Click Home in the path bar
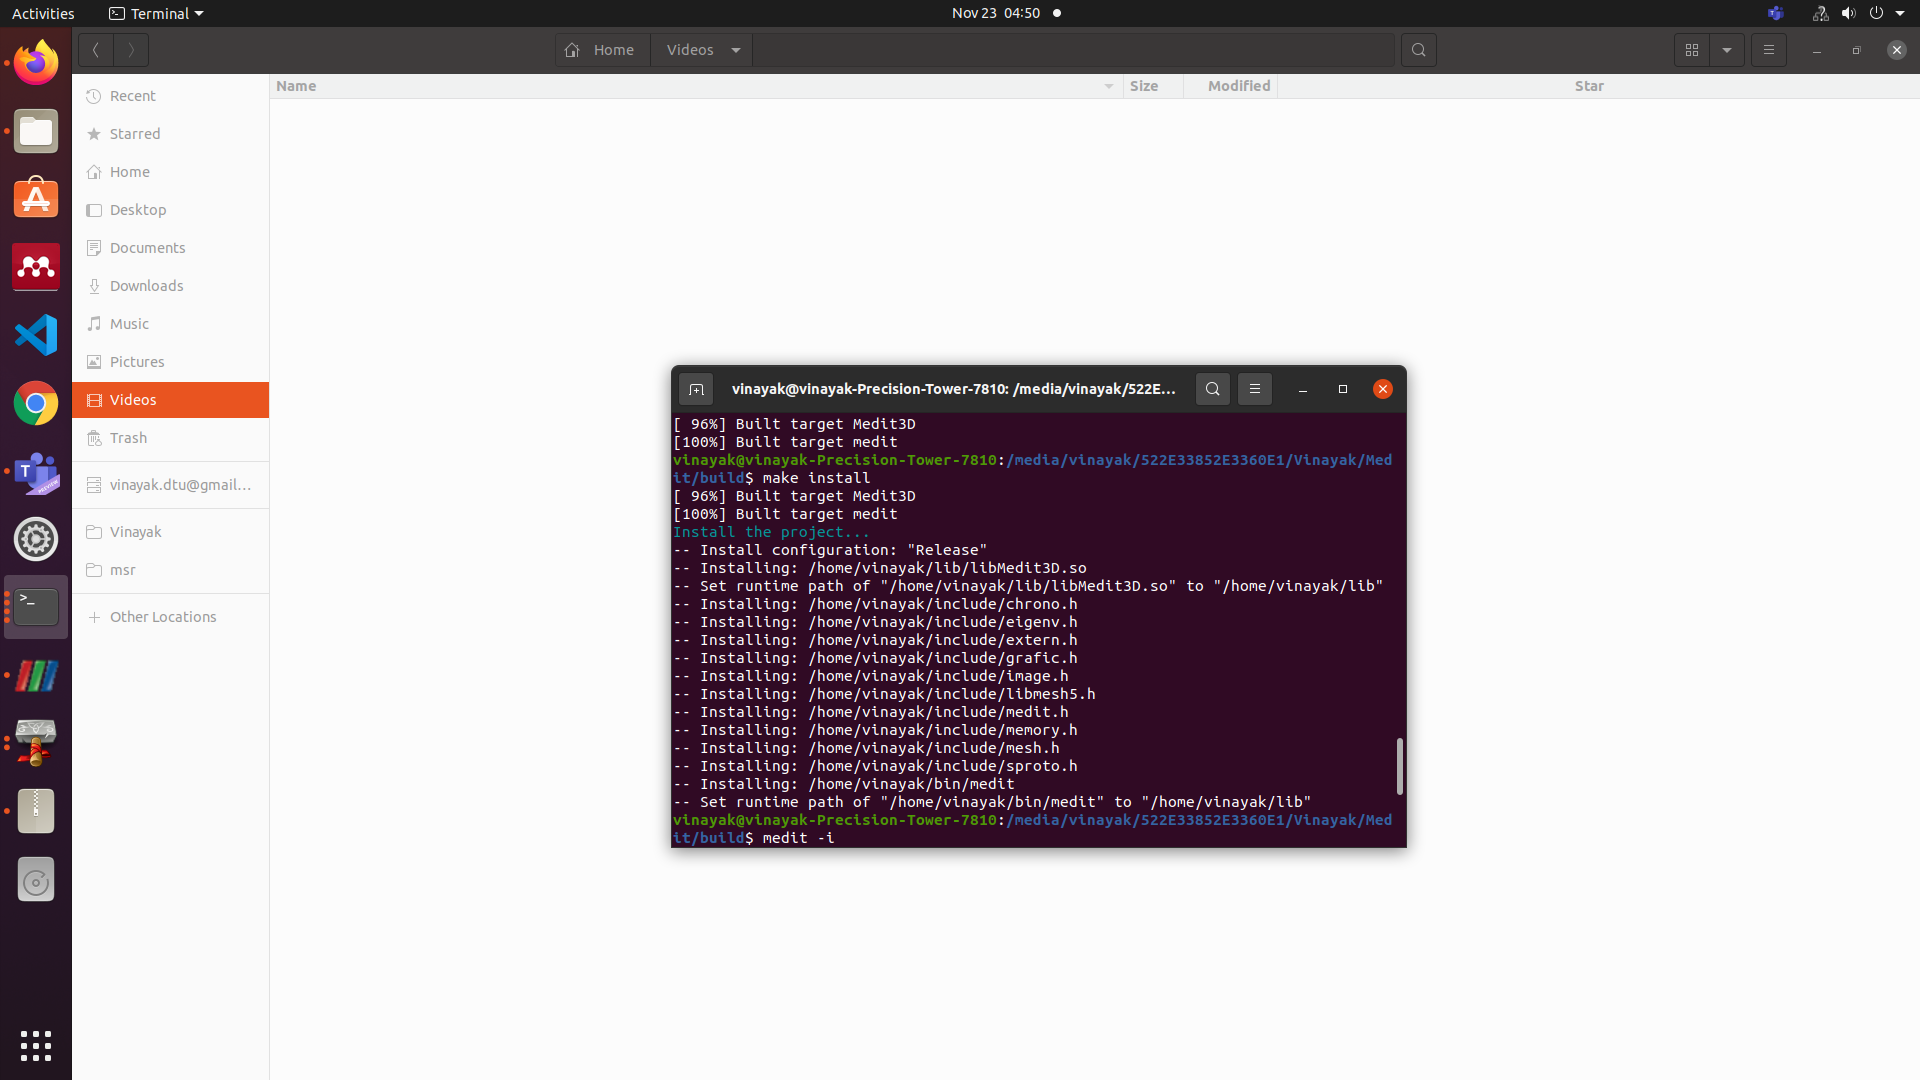This screenshot has width=1920, height=1080. pyautogui.click(x=601, y=50)
